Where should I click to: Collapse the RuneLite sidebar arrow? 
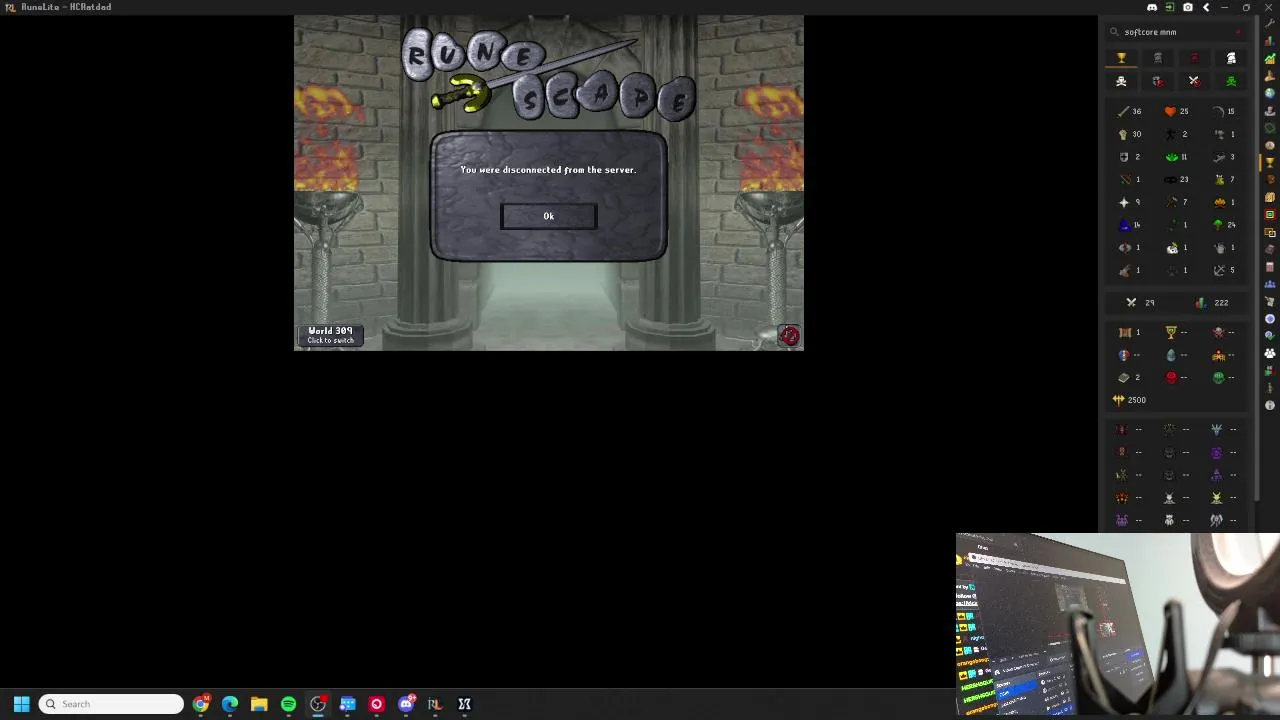point(1206,7)
